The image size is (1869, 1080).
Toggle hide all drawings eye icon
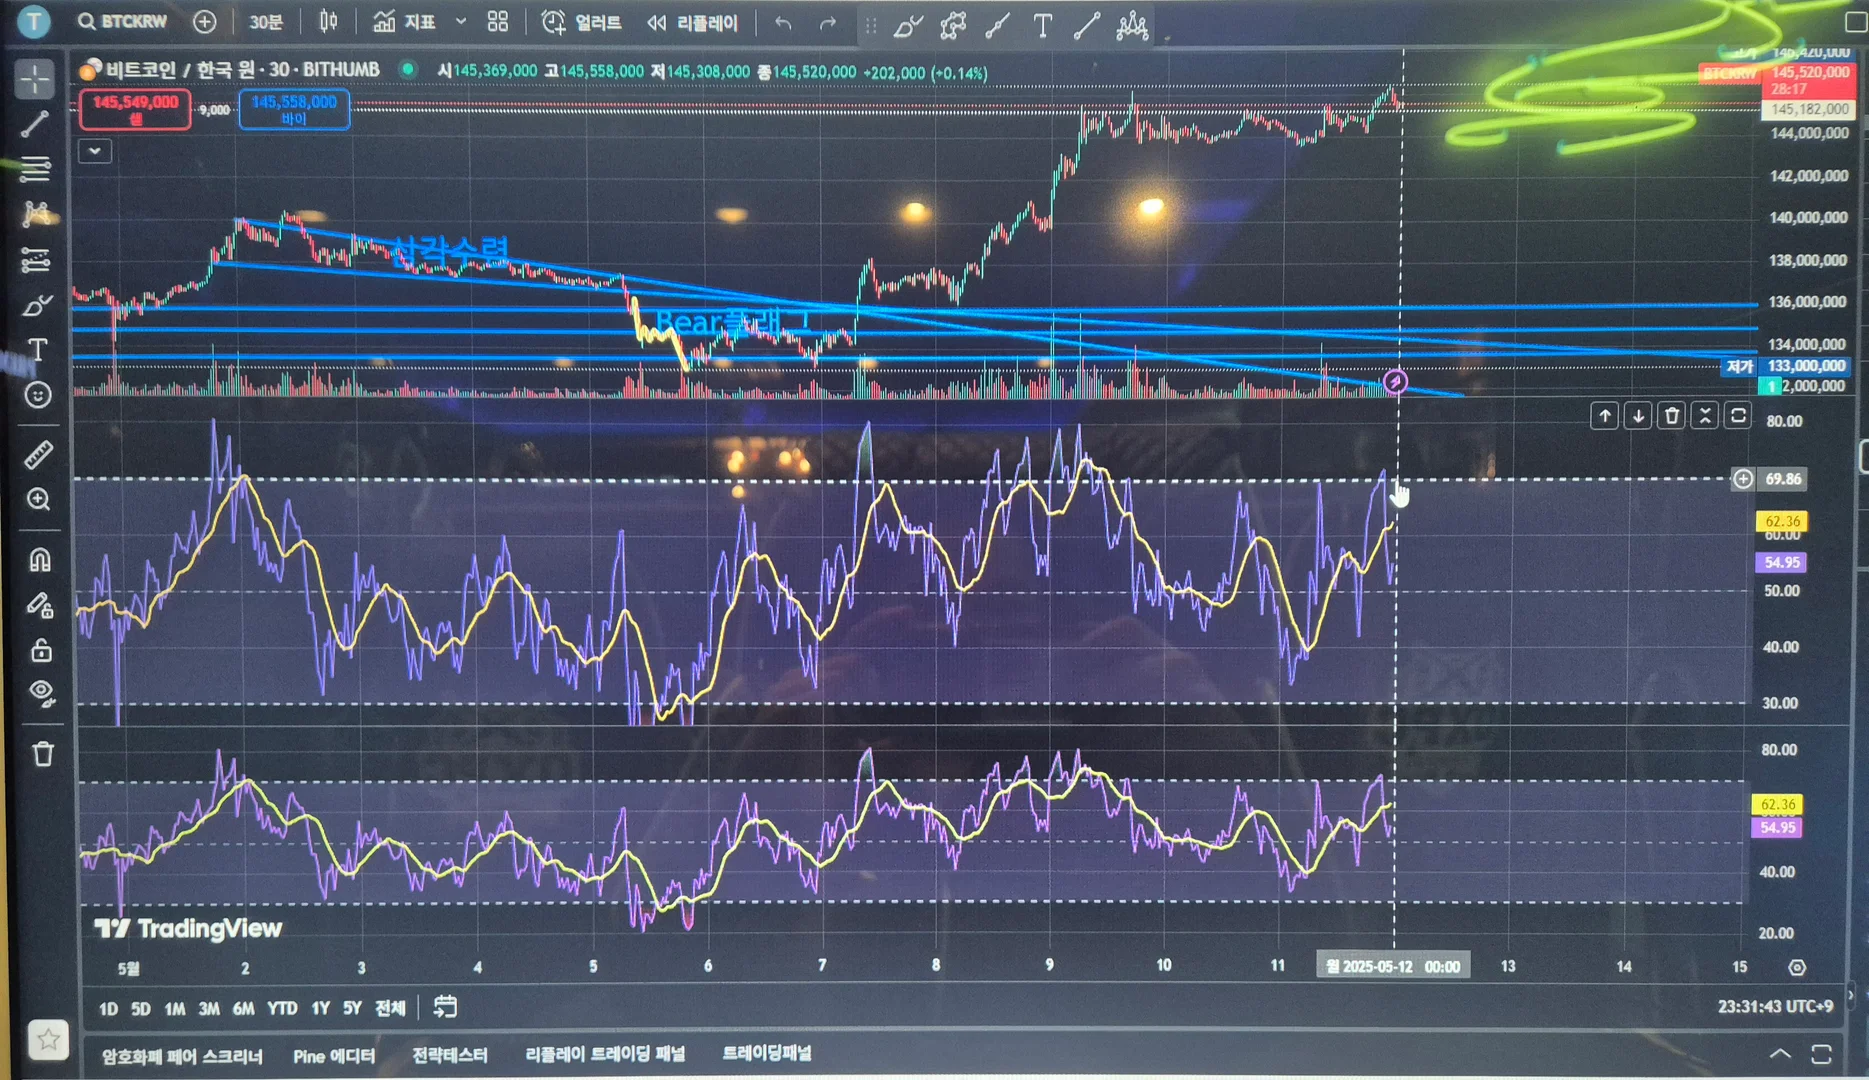click(x=40, y=692)
